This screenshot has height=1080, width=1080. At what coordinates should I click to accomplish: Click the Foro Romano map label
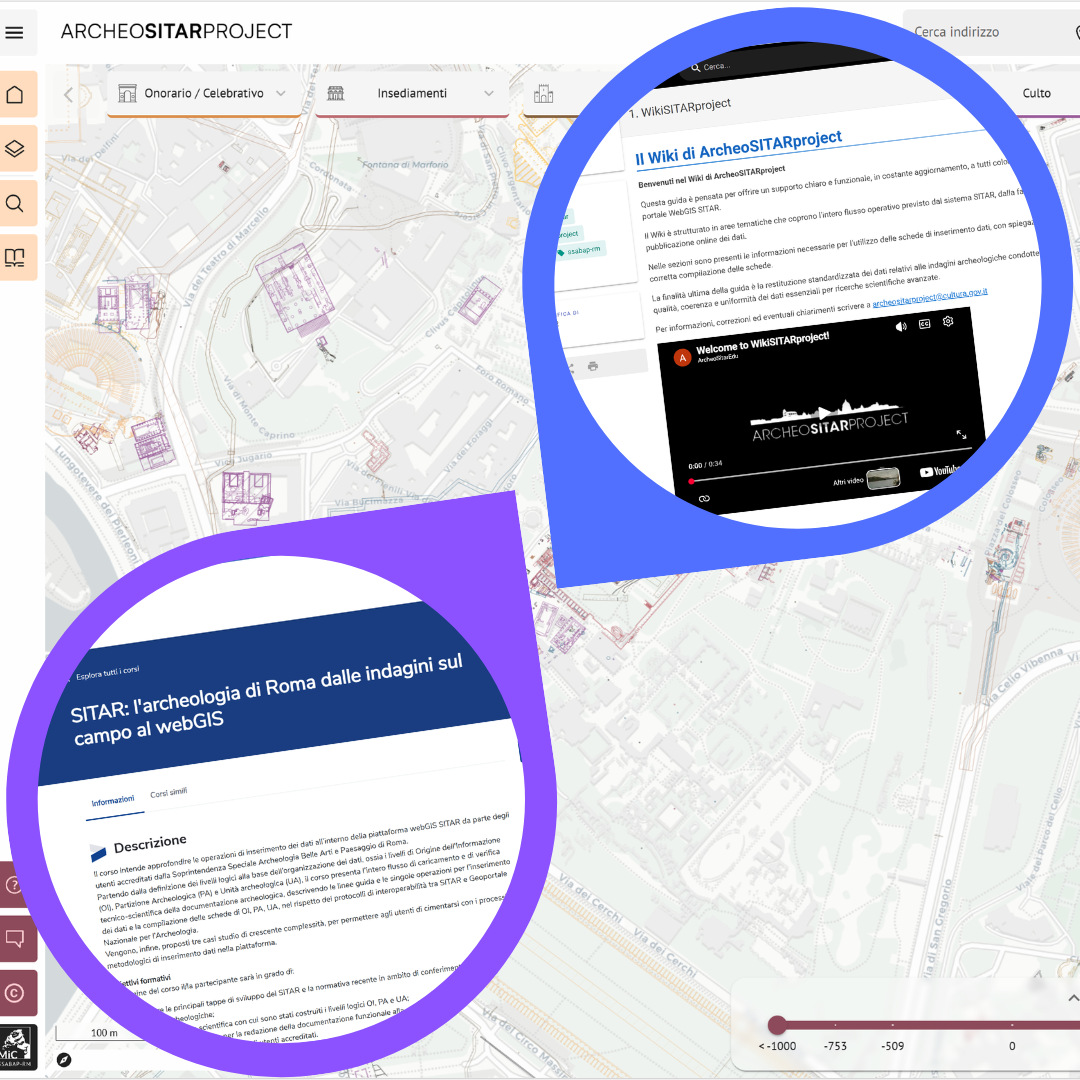(x=502, y=384)
